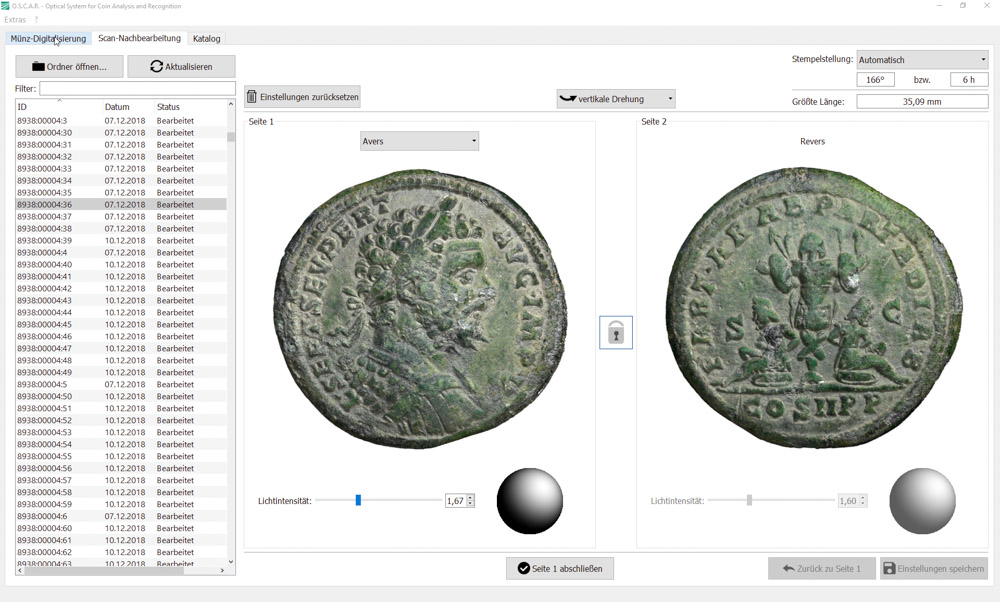Click the Lichtintensität slider for Seite 1
Screen dimensions: 1000x602
(x=358, y=501)
